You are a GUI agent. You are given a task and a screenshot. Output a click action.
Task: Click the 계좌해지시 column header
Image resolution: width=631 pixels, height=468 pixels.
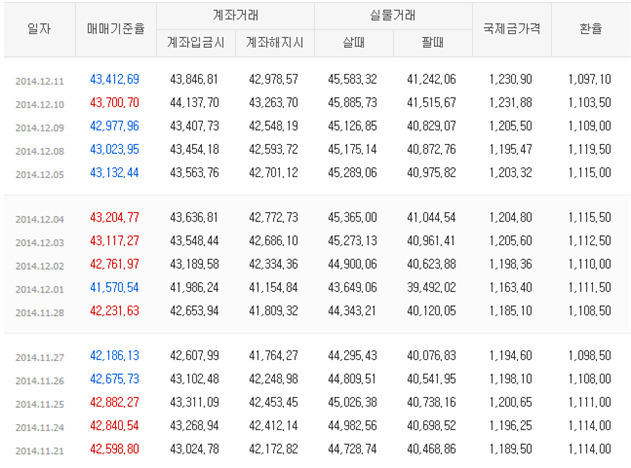(x=274, y=42)
